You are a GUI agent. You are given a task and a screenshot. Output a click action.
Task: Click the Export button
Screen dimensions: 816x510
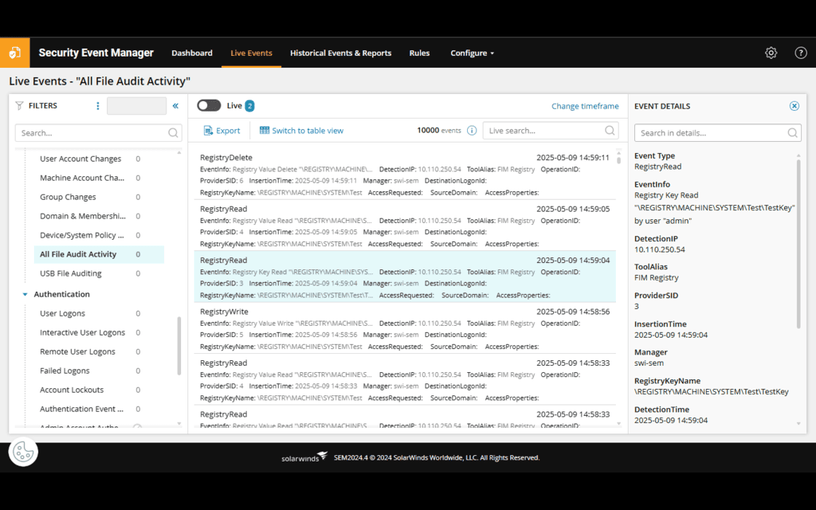pos(222,131)
